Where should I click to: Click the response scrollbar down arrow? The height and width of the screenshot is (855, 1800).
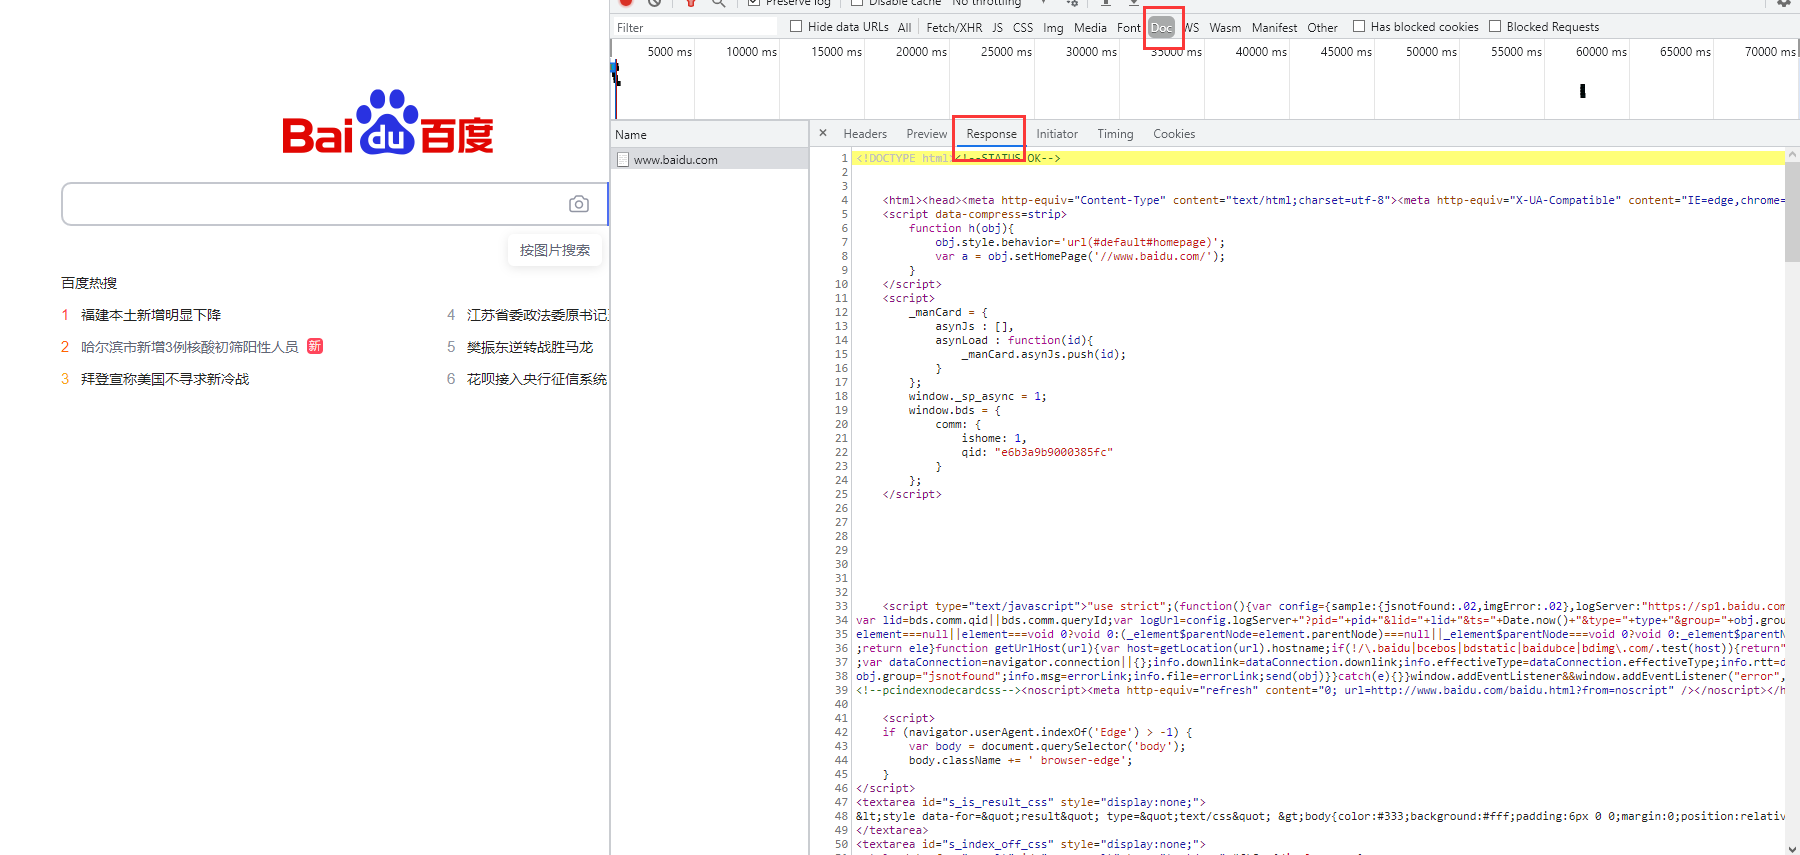pos(1792,848)
